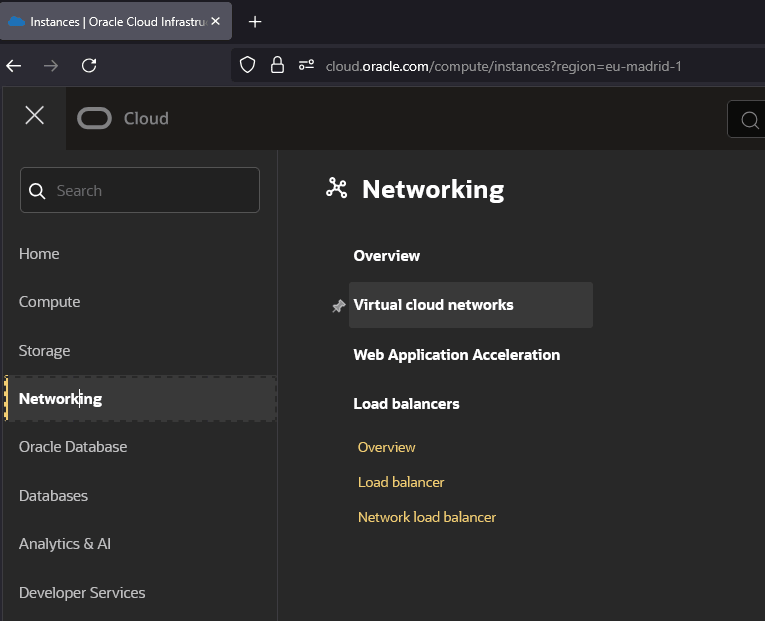This screenshot has height=621, width=765.
Task: Open the Oracle Database menu category
Action: pos(73,447)
